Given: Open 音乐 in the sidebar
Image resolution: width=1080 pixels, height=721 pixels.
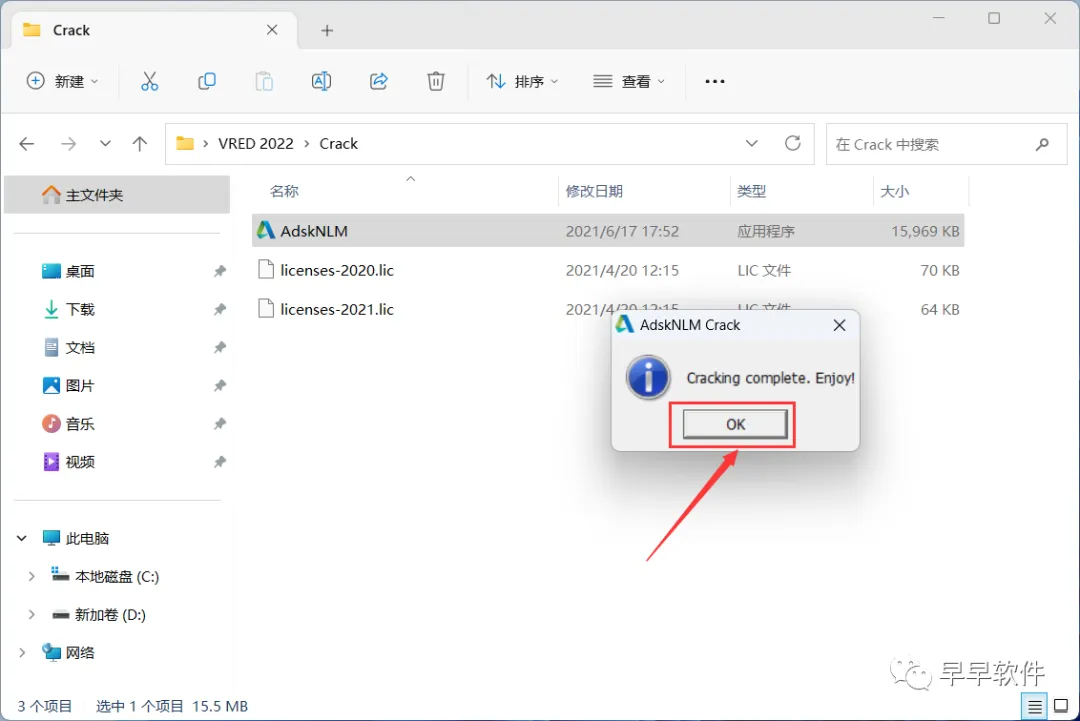Looking at the screenshot, I should coord(80,424).
